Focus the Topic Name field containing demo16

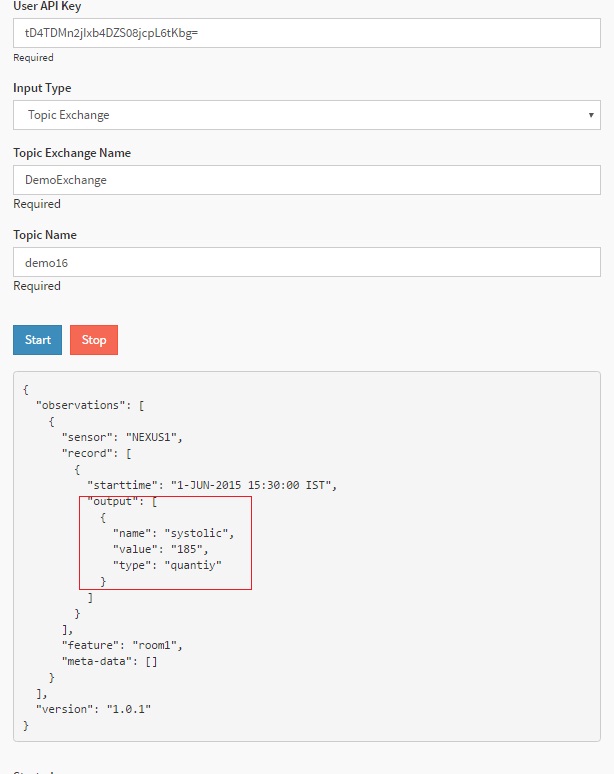307,262
